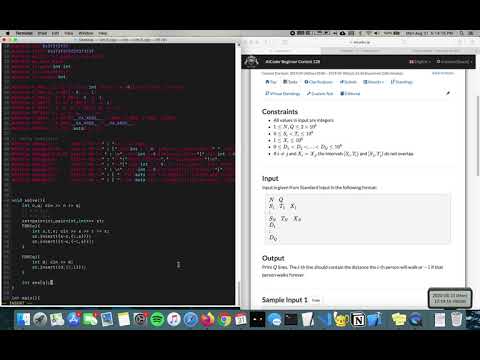Image resolution: width=480 pixels, height=360 pixels.
Task: Open Notion from the Dock
Action: click(358, 319)
